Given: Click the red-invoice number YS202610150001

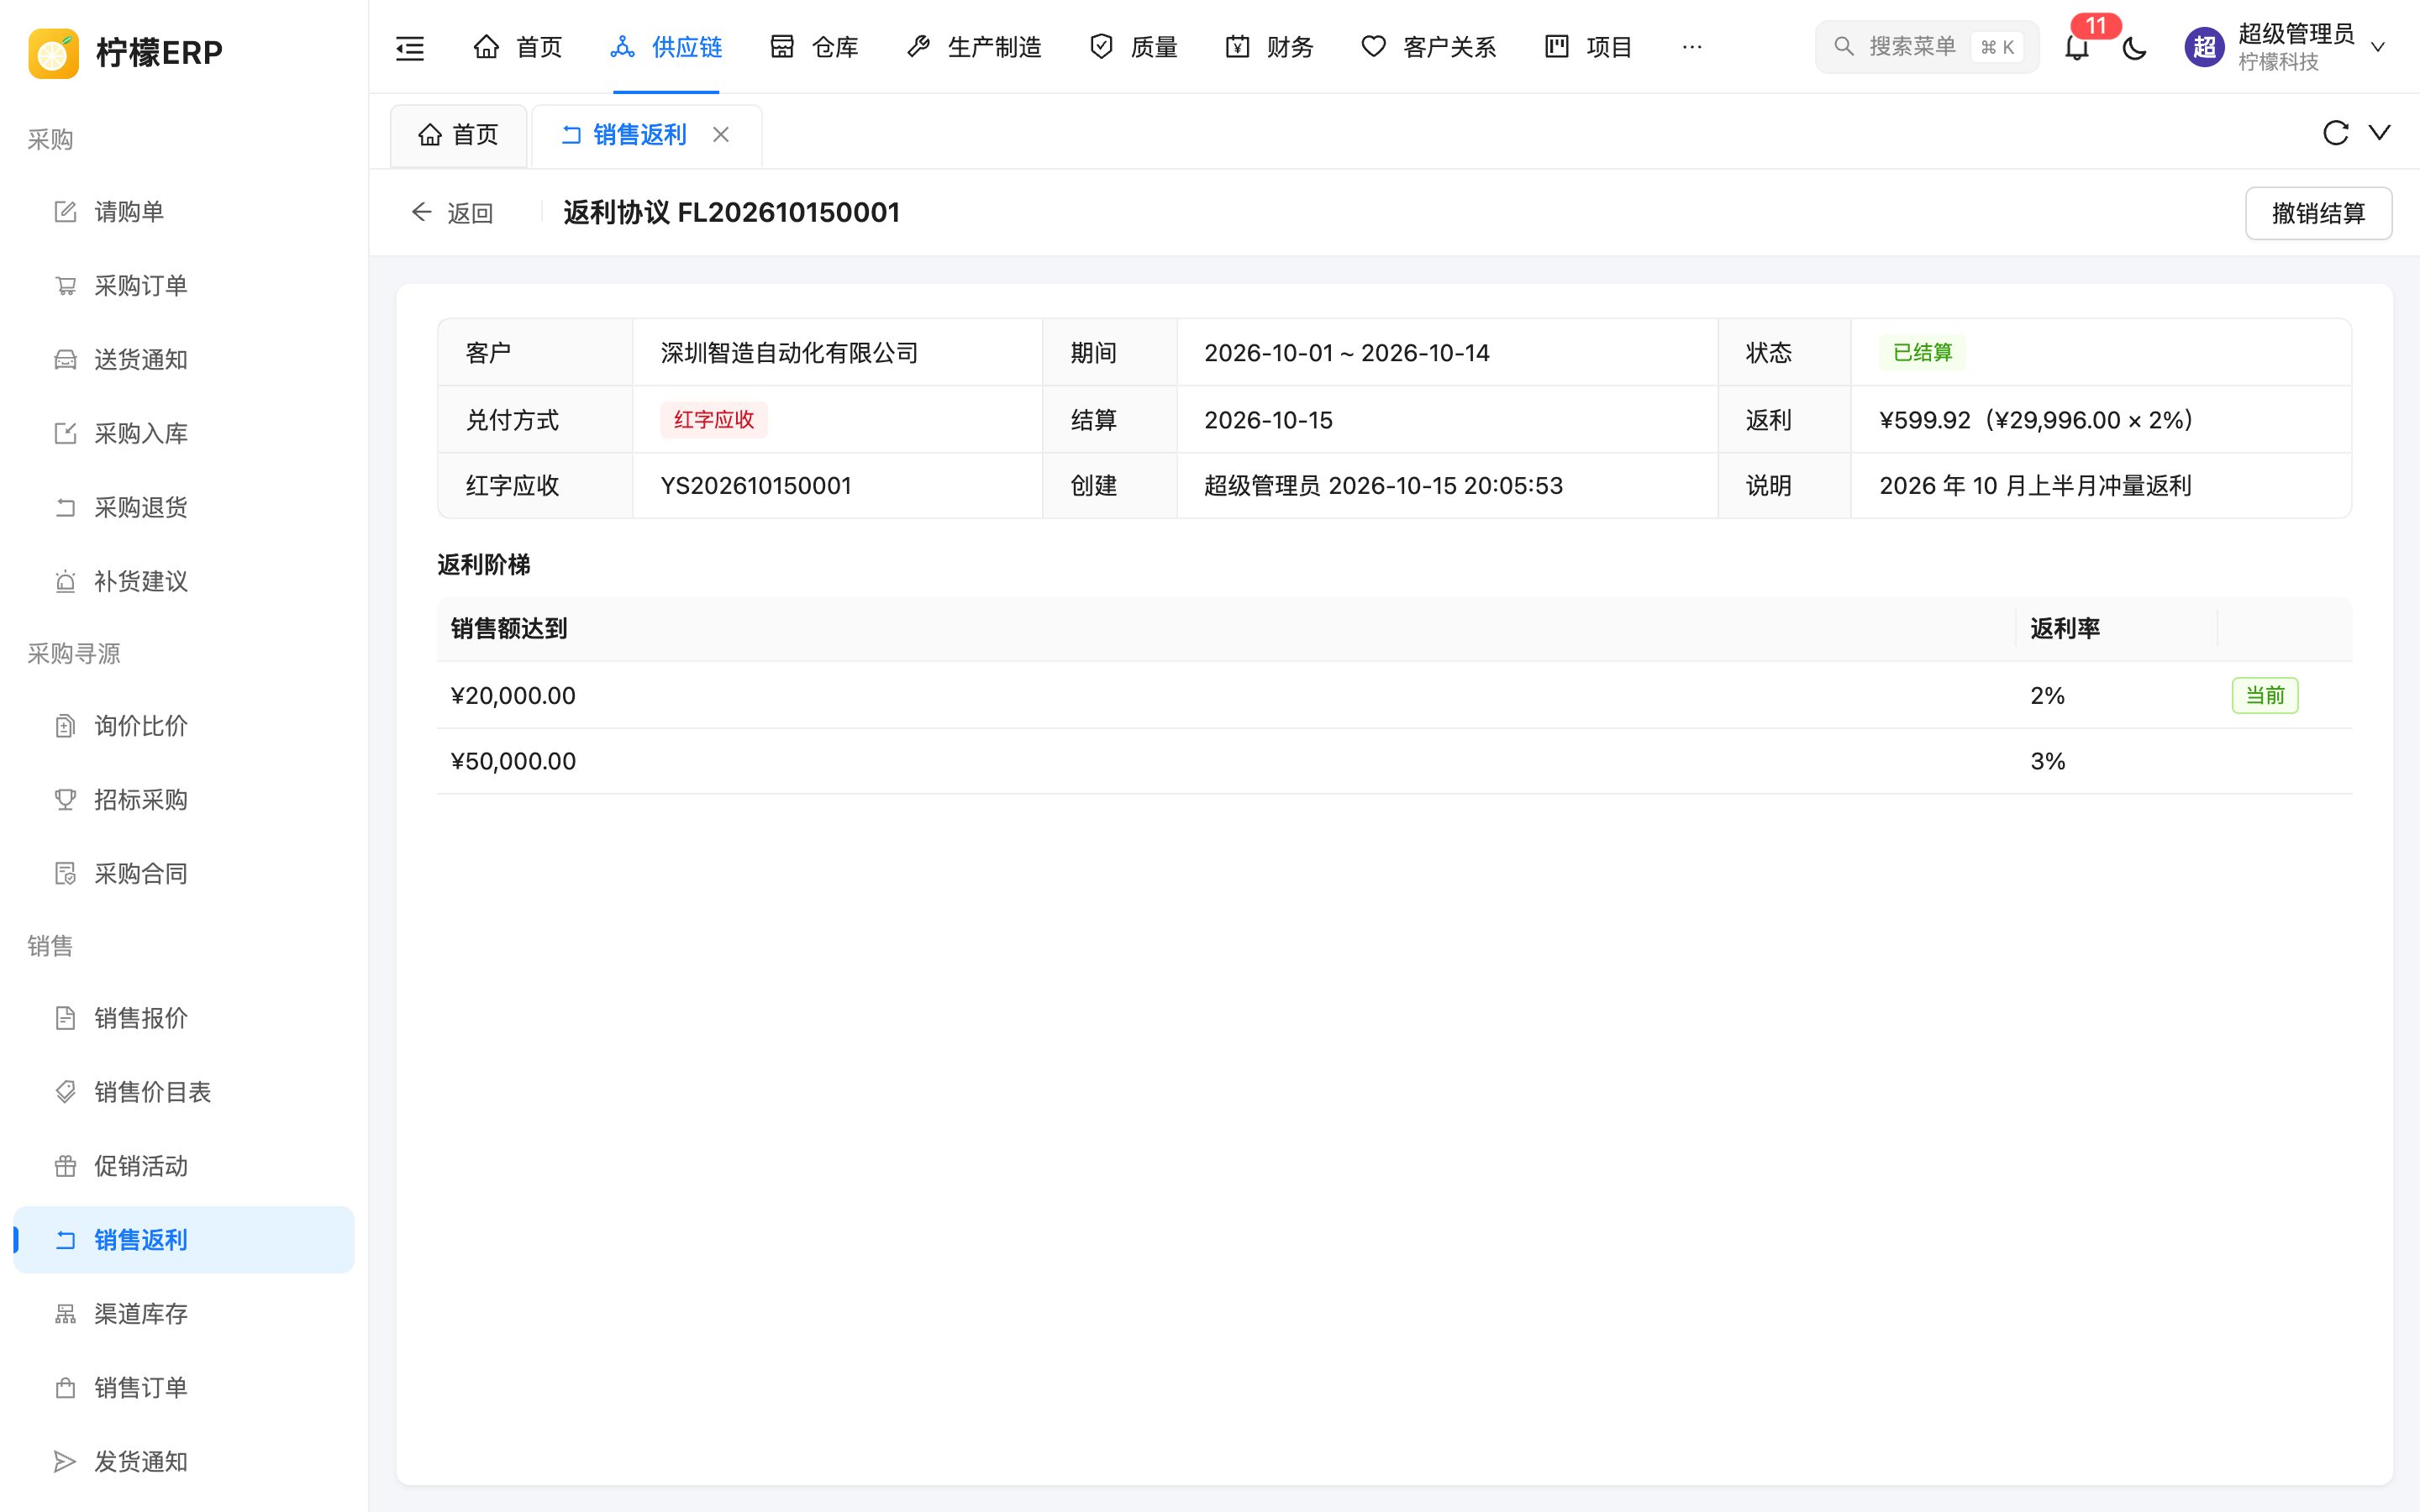Looking at the screenshot, I should (x=756, y=486).
